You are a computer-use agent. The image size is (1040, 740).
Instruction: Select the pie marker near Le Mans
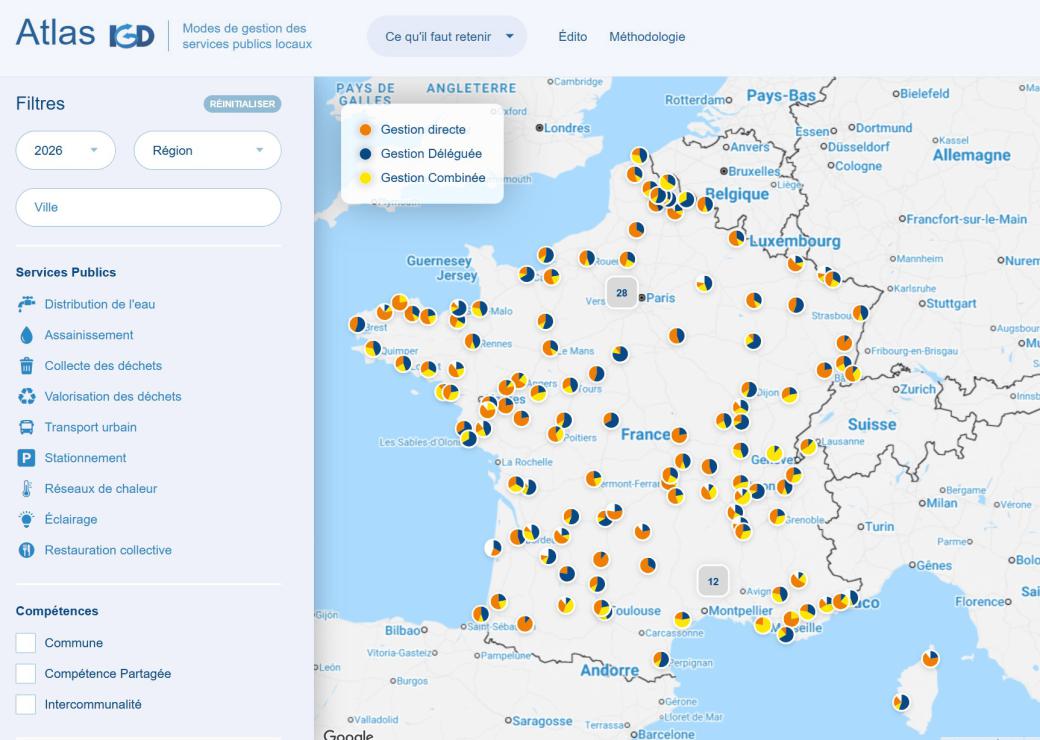pos(550,347)
